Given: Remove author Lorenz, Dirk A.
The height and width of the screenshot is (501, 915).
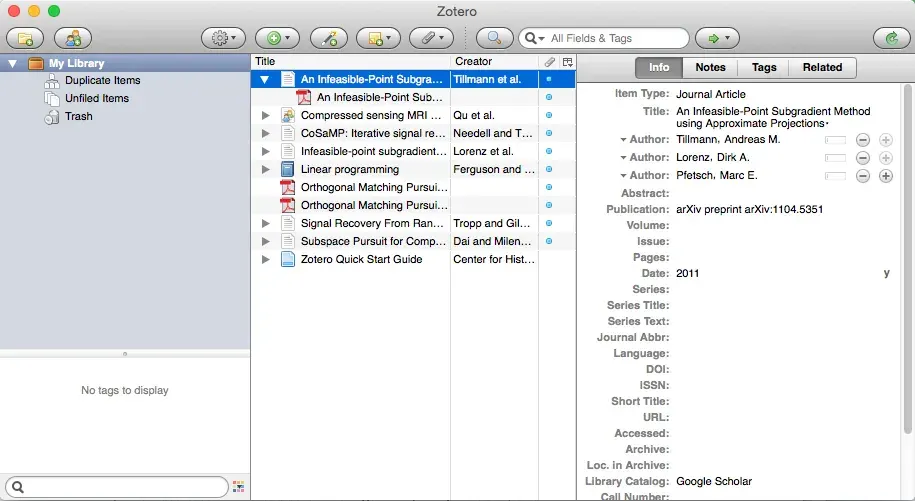Looking at the screenshot, I should [862, 158].
